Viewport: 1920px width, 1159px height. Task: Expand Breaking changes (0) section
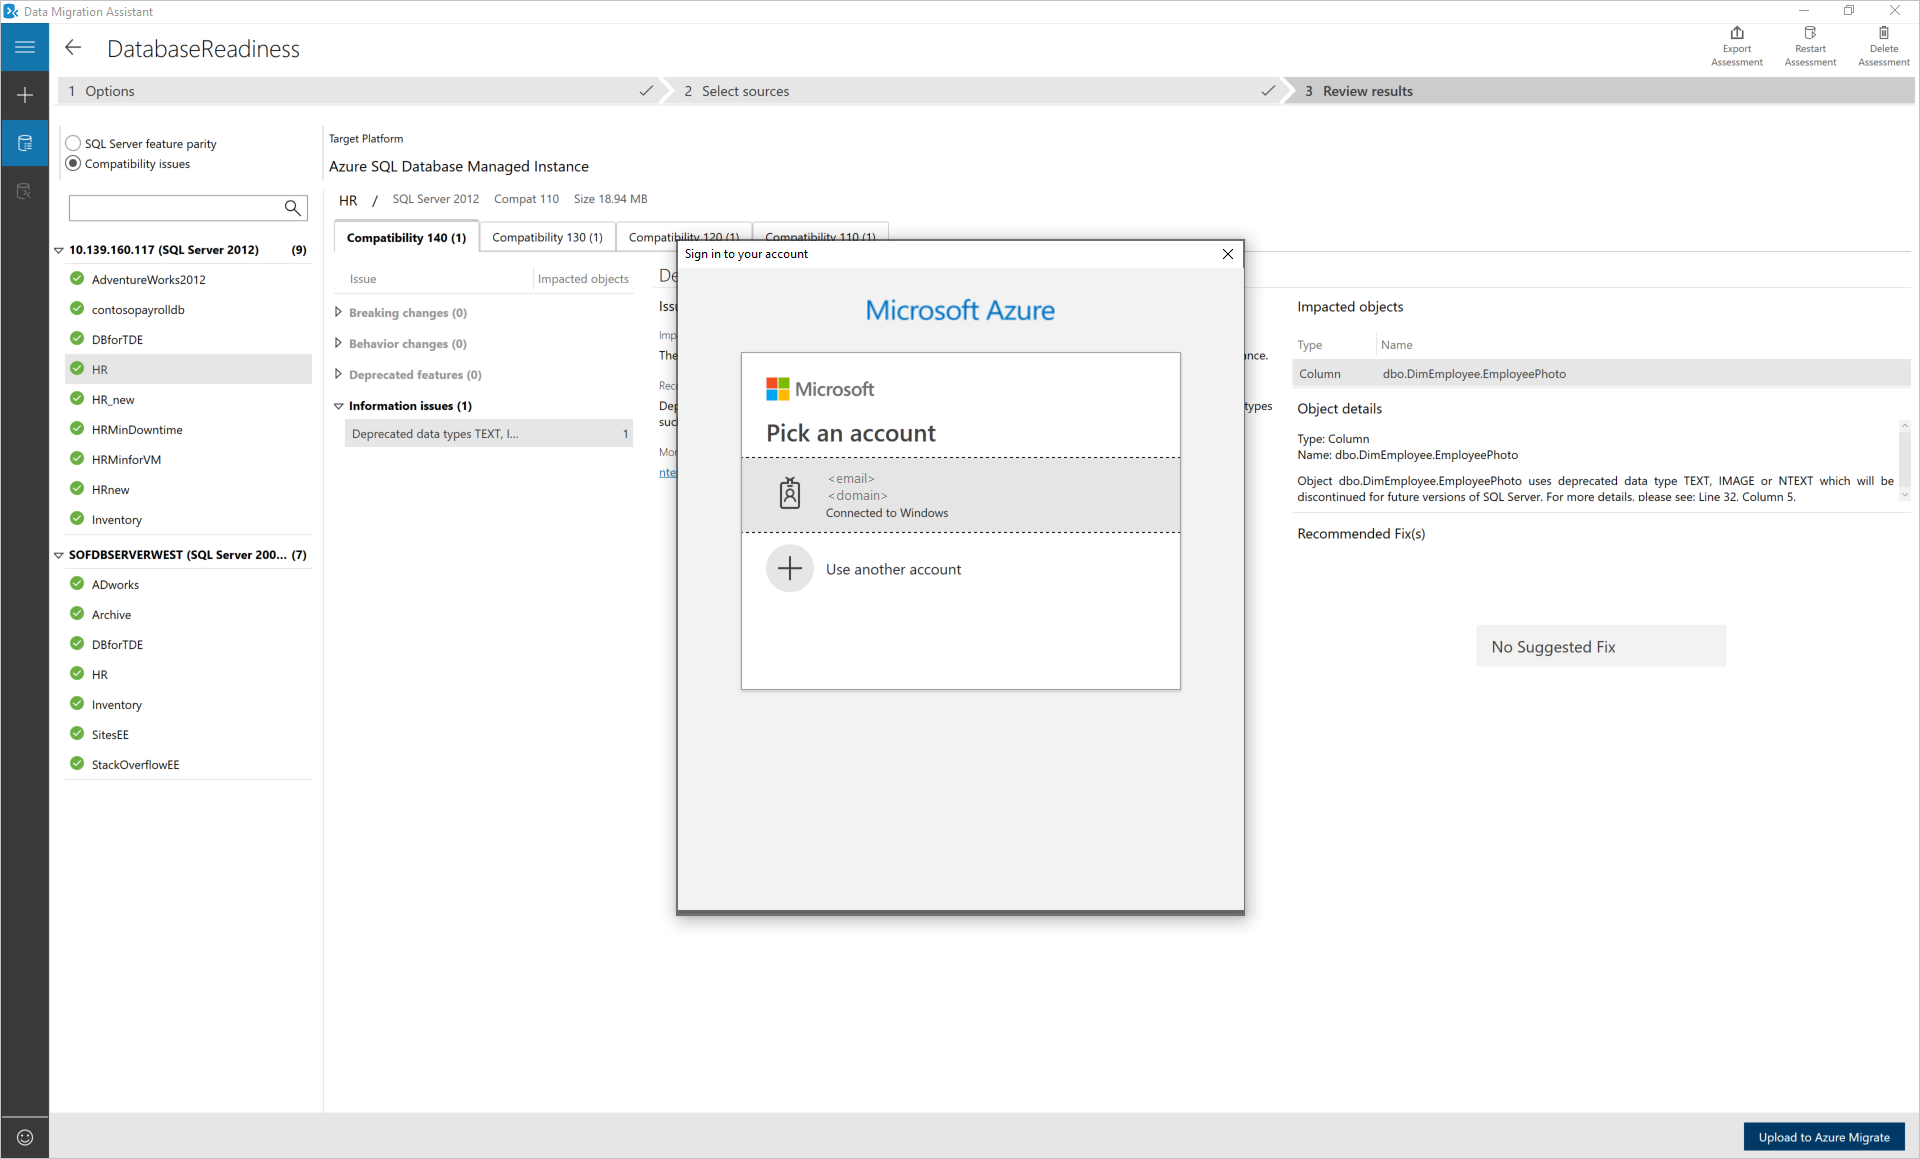point(338,312)
